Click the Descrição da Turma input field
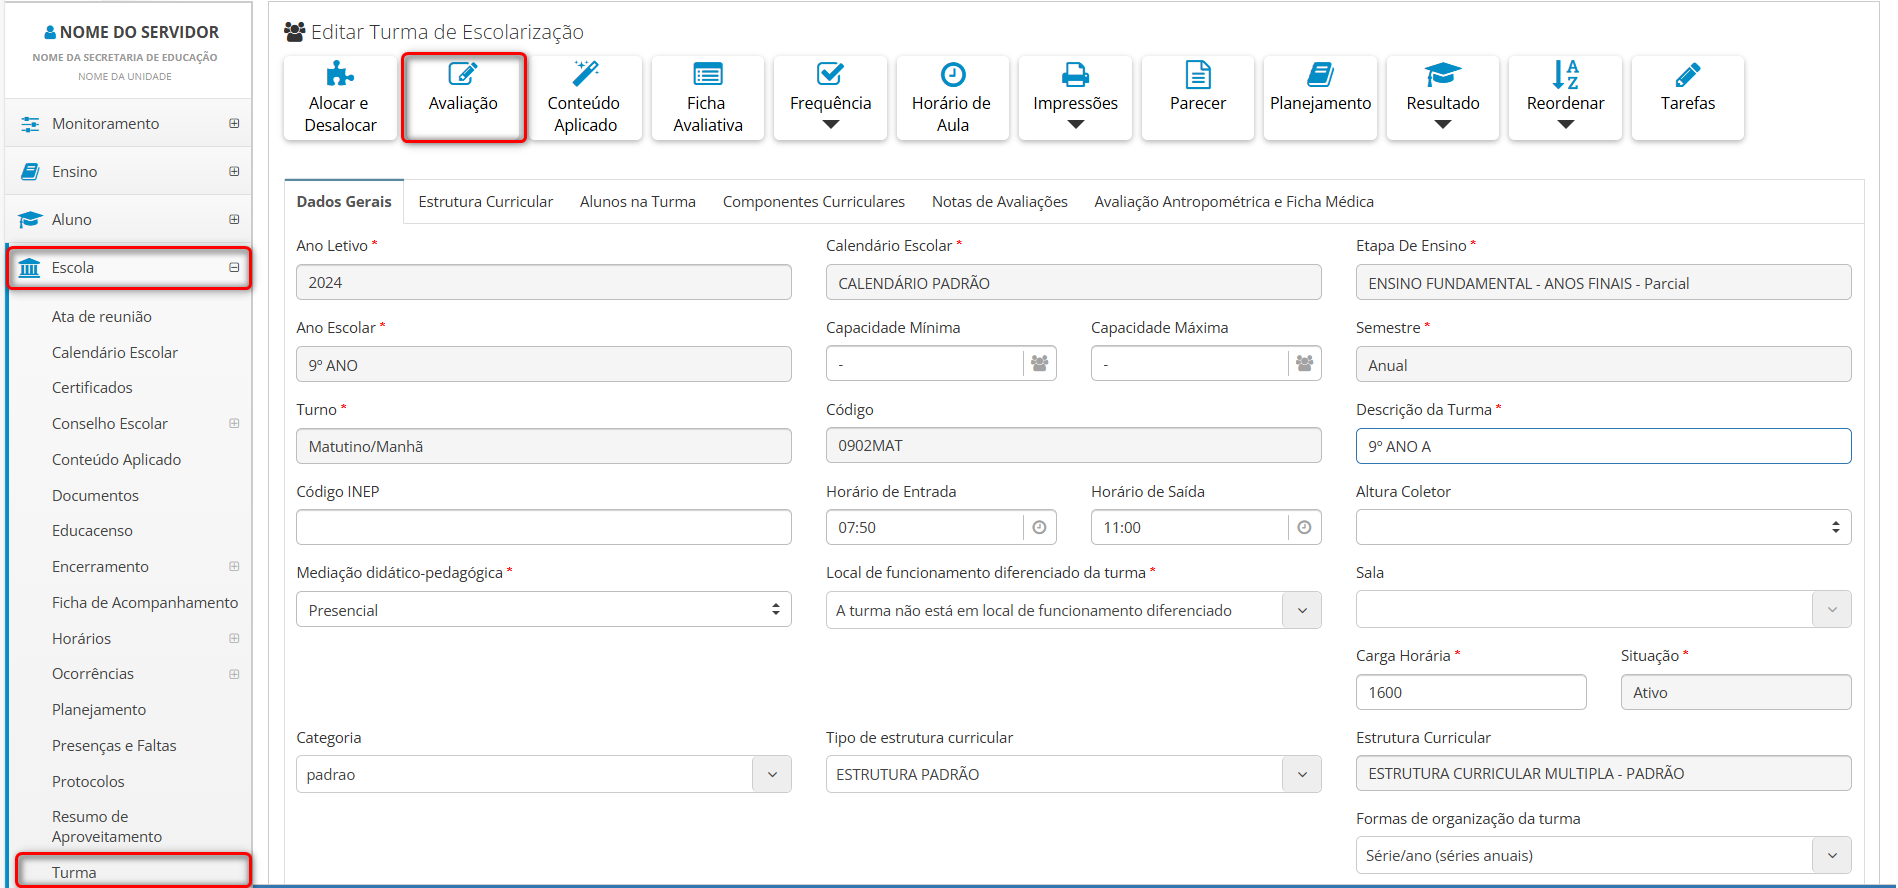The width and height of the screenshot is (1898, 888). (x=1602, y=446)
